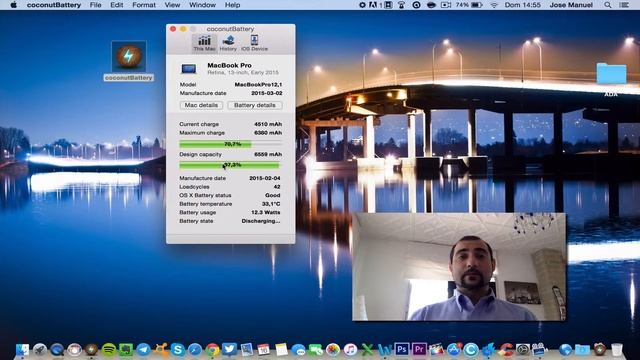Click the Wi-Fi status icon

click(494, 5)
